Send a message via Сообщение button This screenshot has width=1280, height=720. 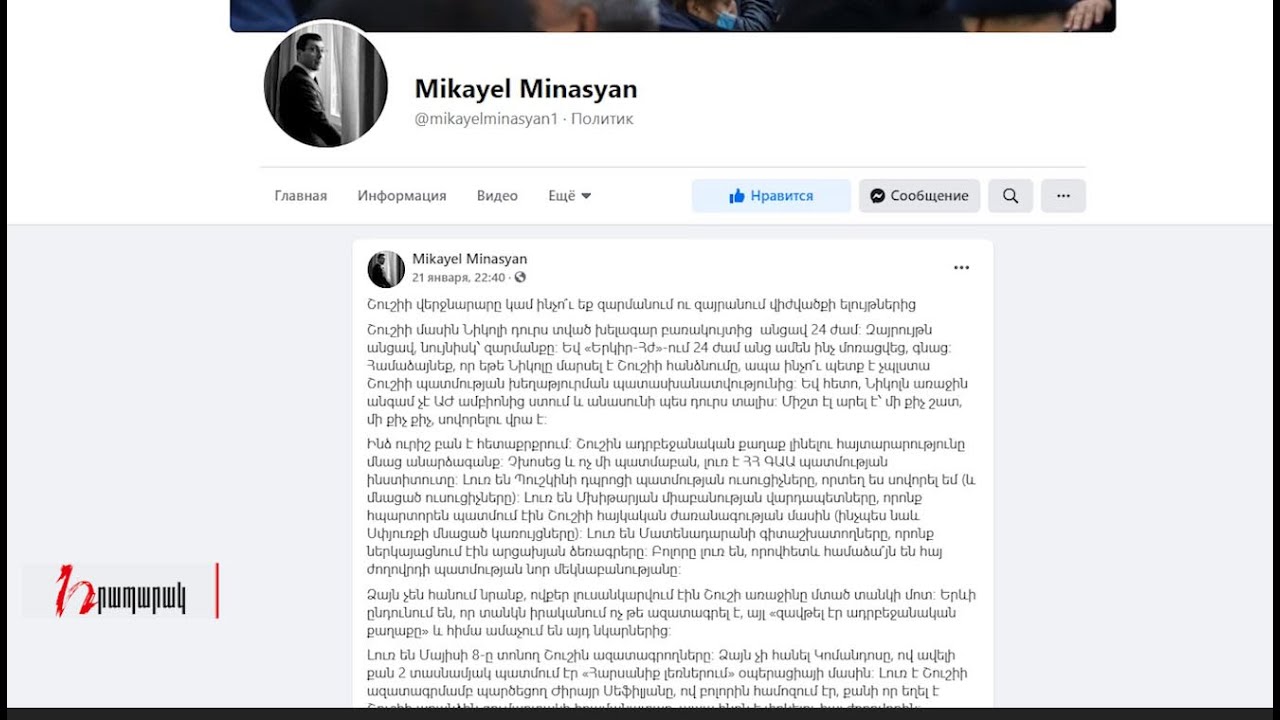pos(919,196)
